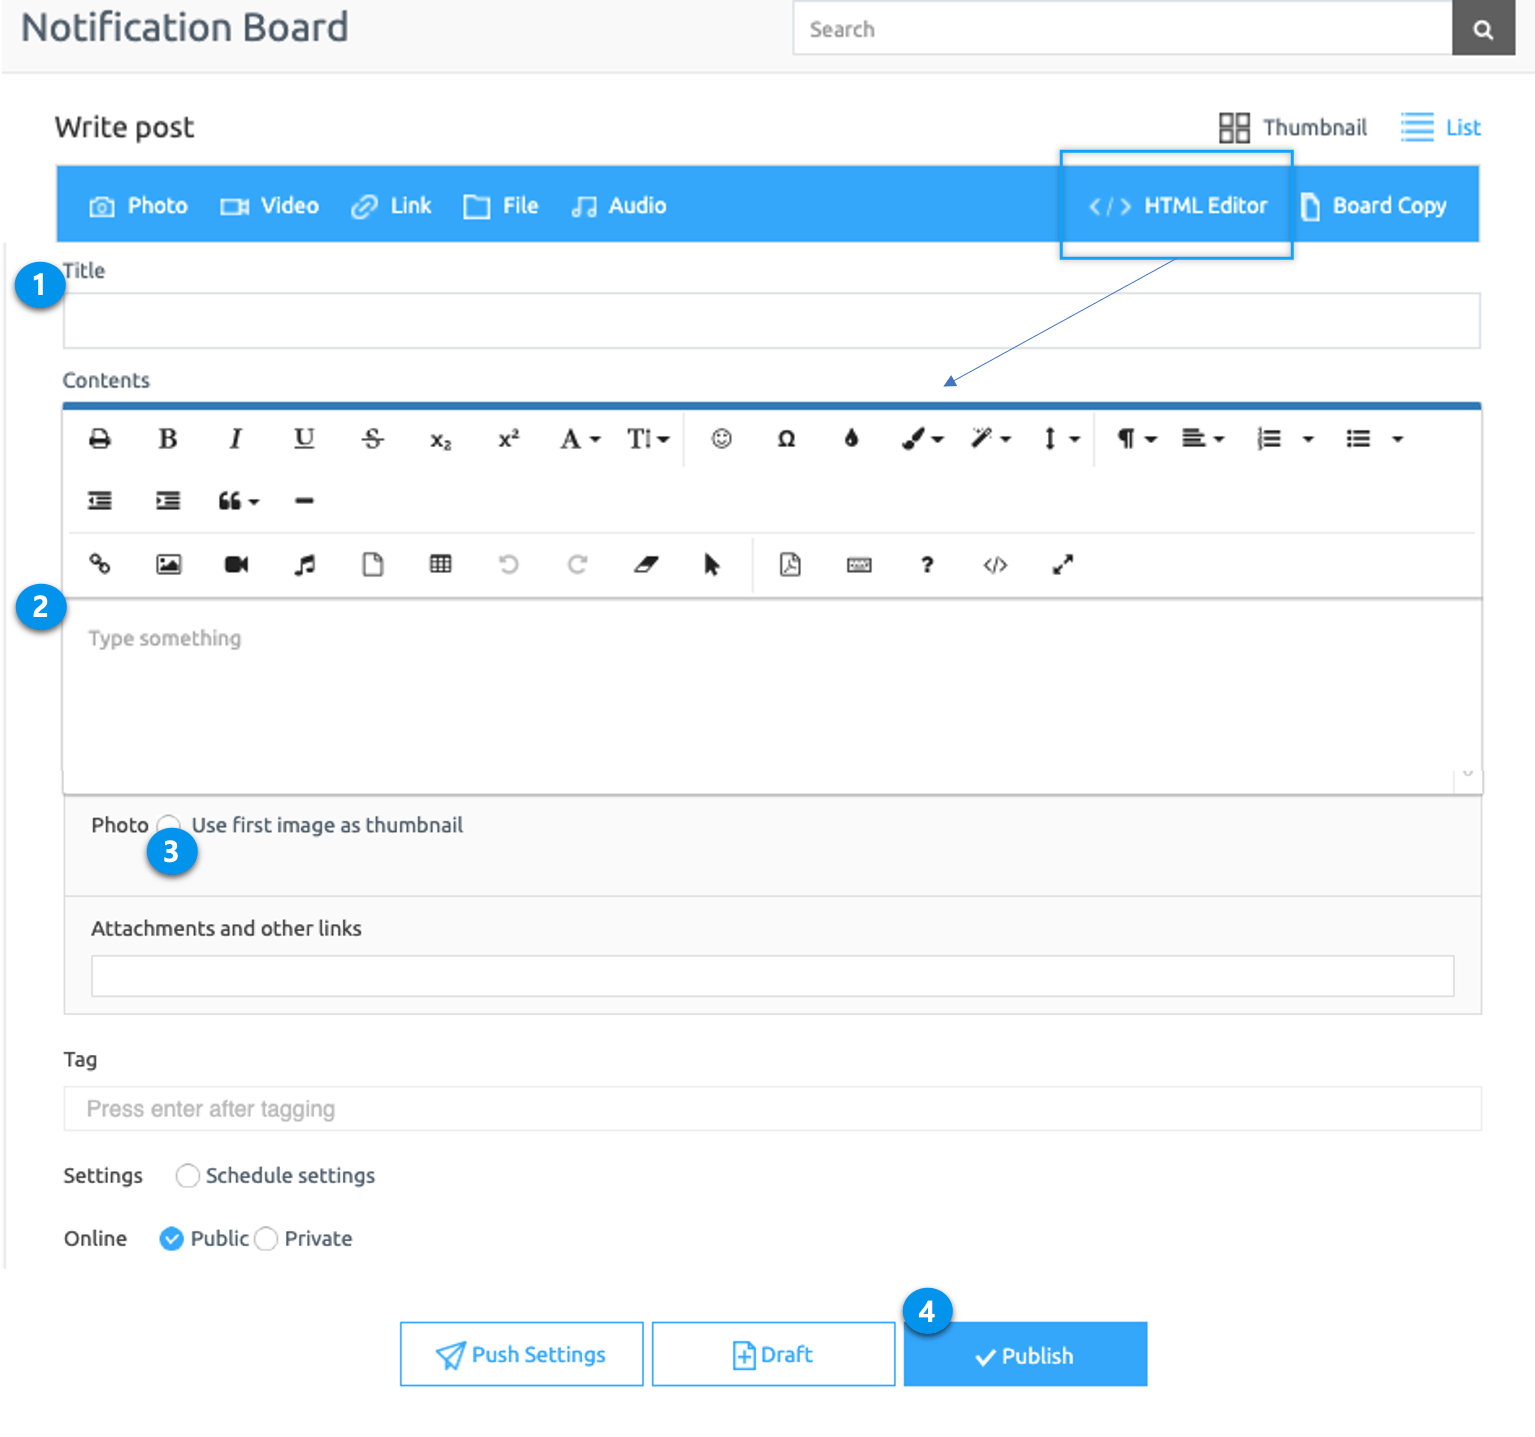
Task: Click the Title input field
Action: (771, 321)
